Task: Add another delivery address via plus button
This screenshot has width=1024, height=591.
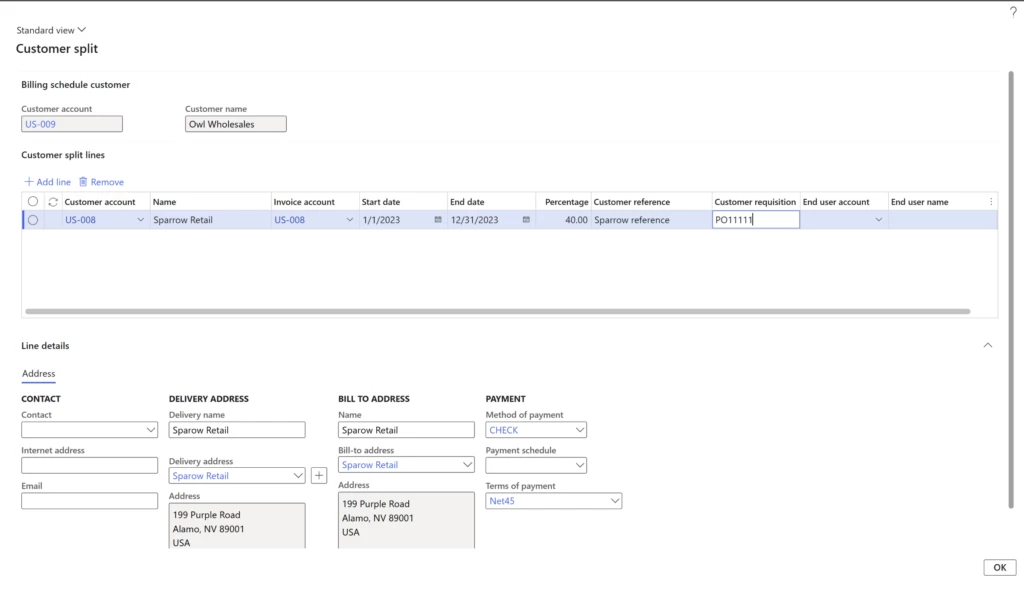Action: tap(318, 474)
